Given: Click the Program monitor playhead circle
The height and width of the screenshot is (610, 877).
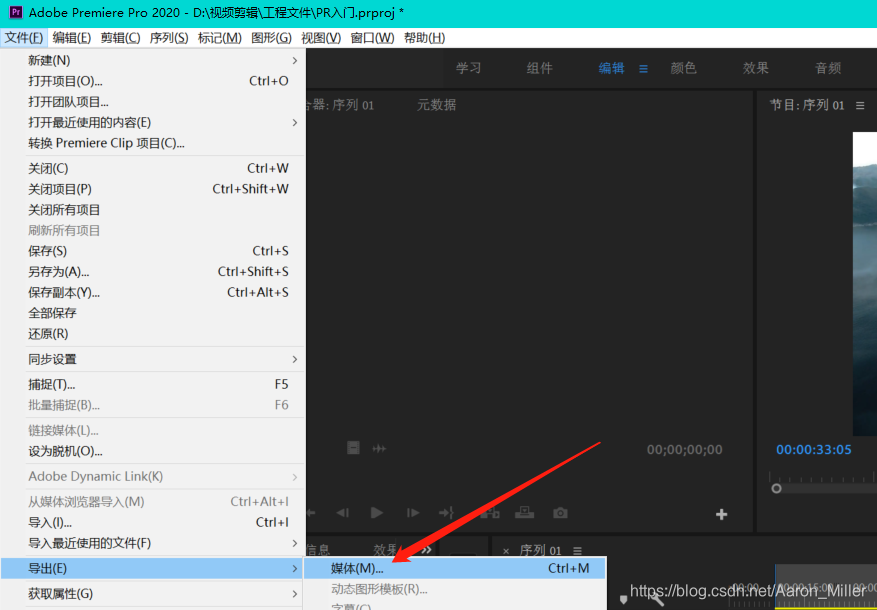Looking at the screenshot, I should (x=776, y=488).
